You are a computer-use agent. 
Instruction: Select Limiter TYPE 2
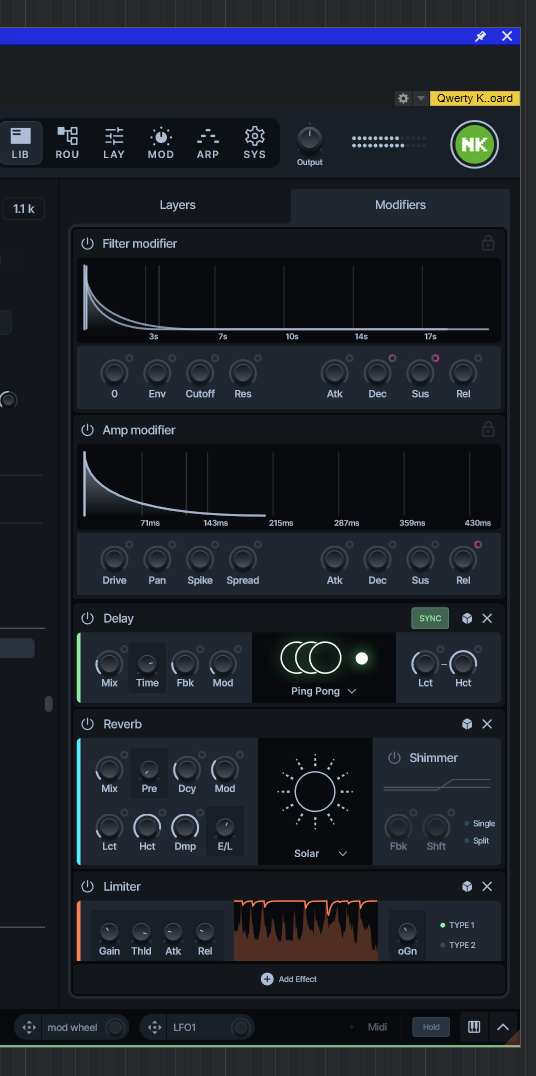457,945
